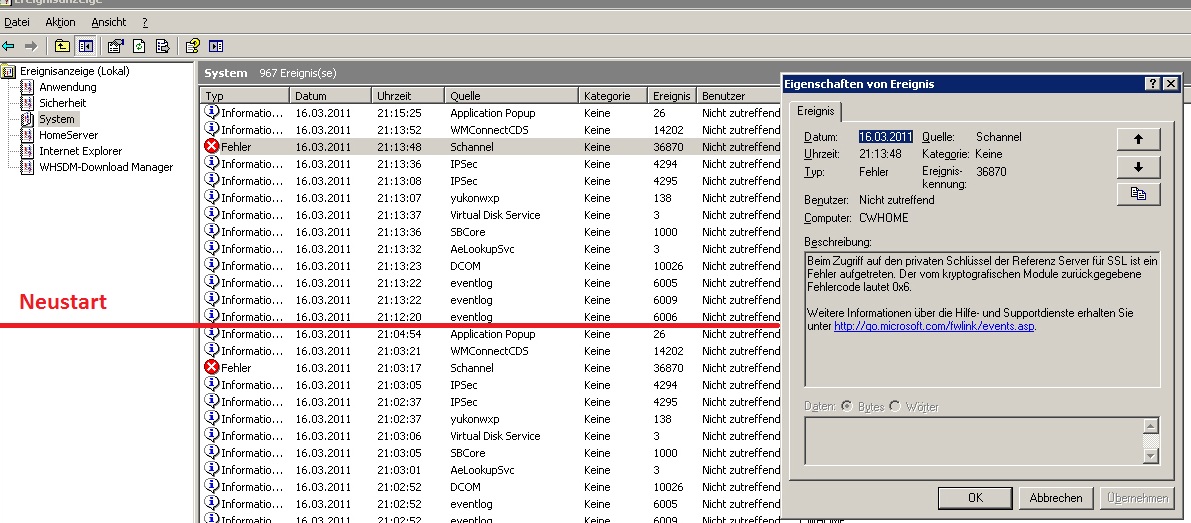Click the info icon of WMConnectCDS 21:13:52
Screen dimensions: 1191x523
(212, 130)
